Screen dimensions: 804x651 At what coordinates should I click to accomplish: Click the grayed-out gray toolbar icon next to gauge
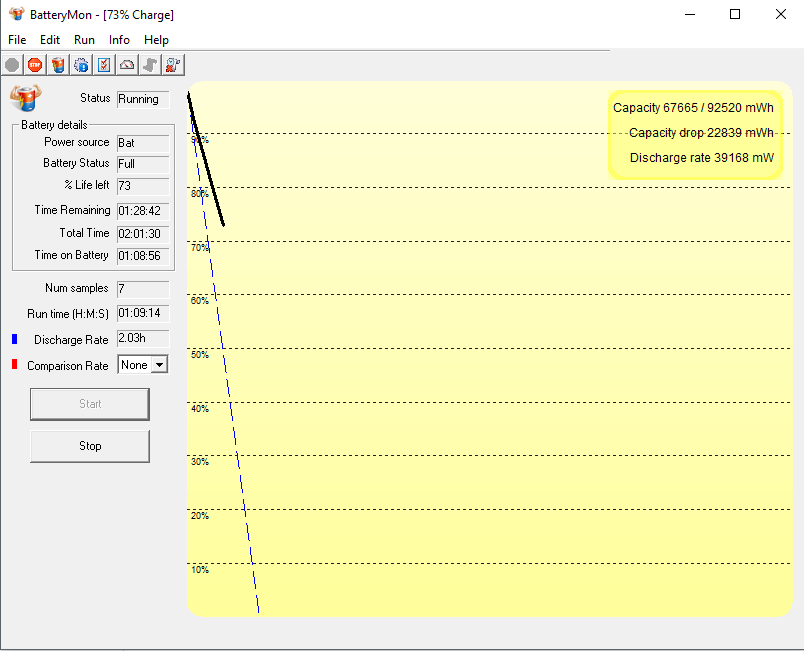[150, 65]
